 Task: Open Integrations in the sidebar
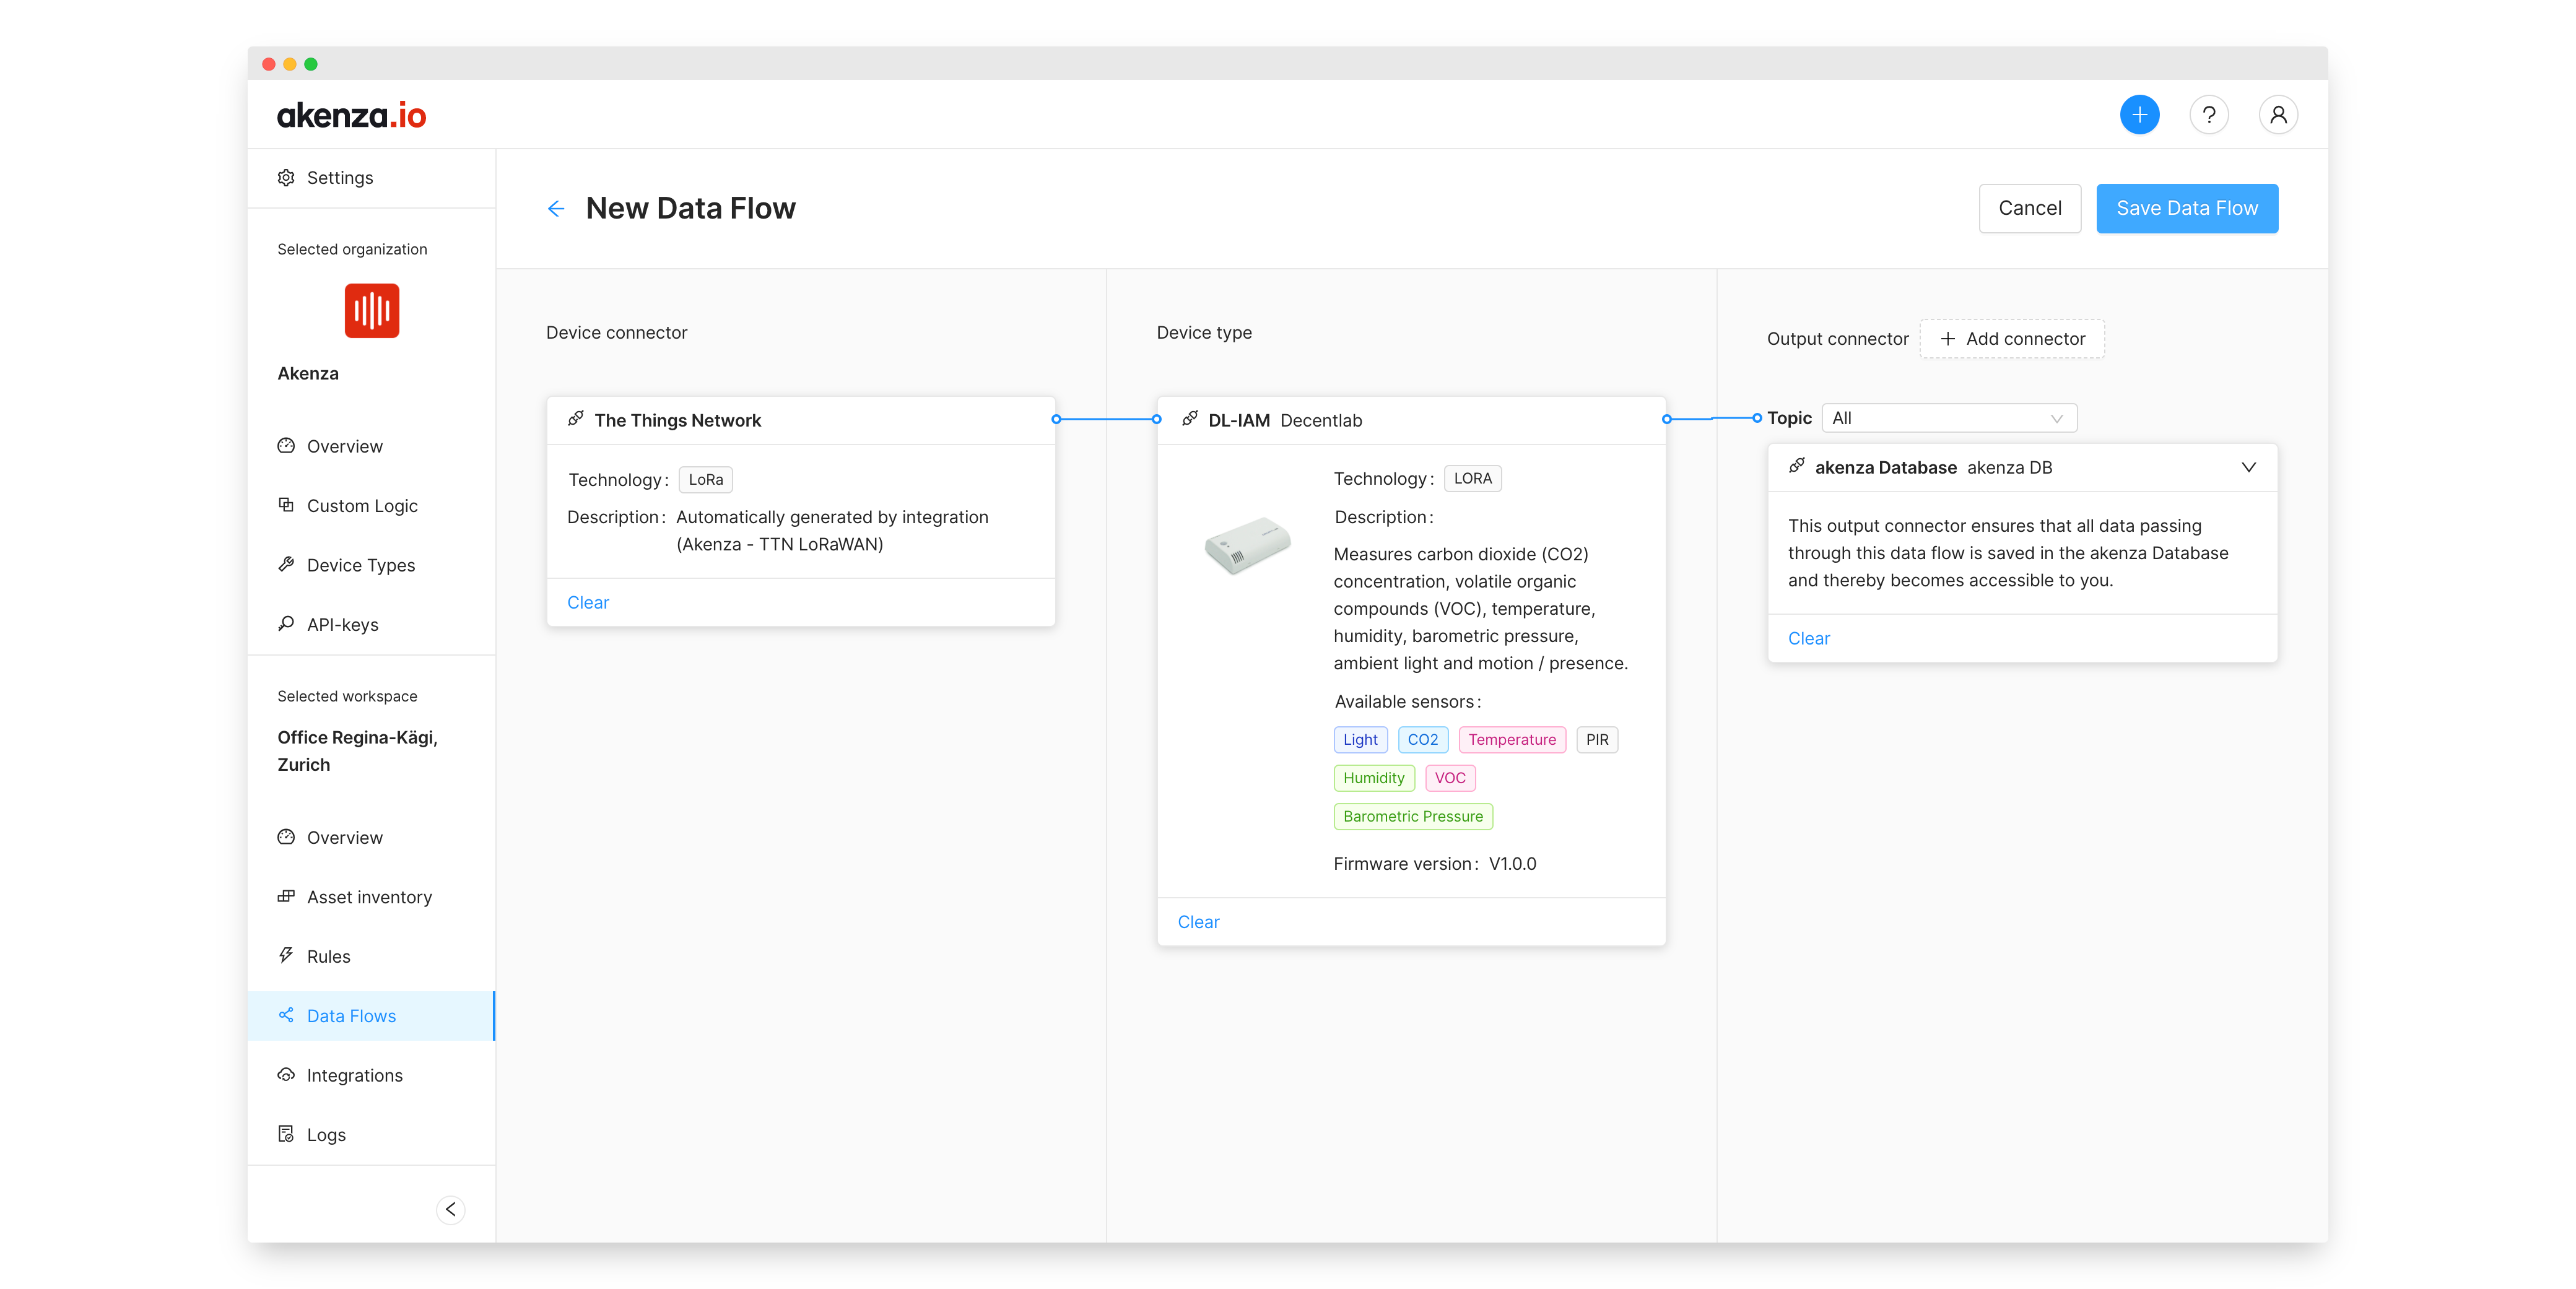[371, 1076]
